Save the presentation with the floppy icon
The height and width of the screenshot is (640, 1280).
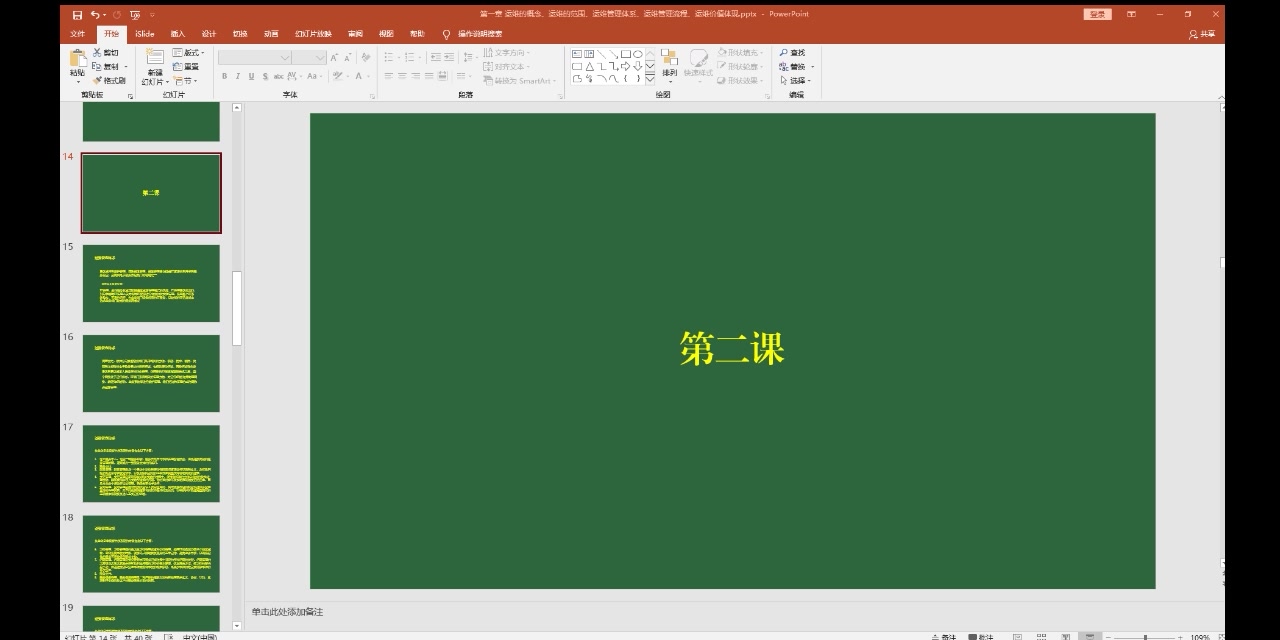[x=77, y=14]
